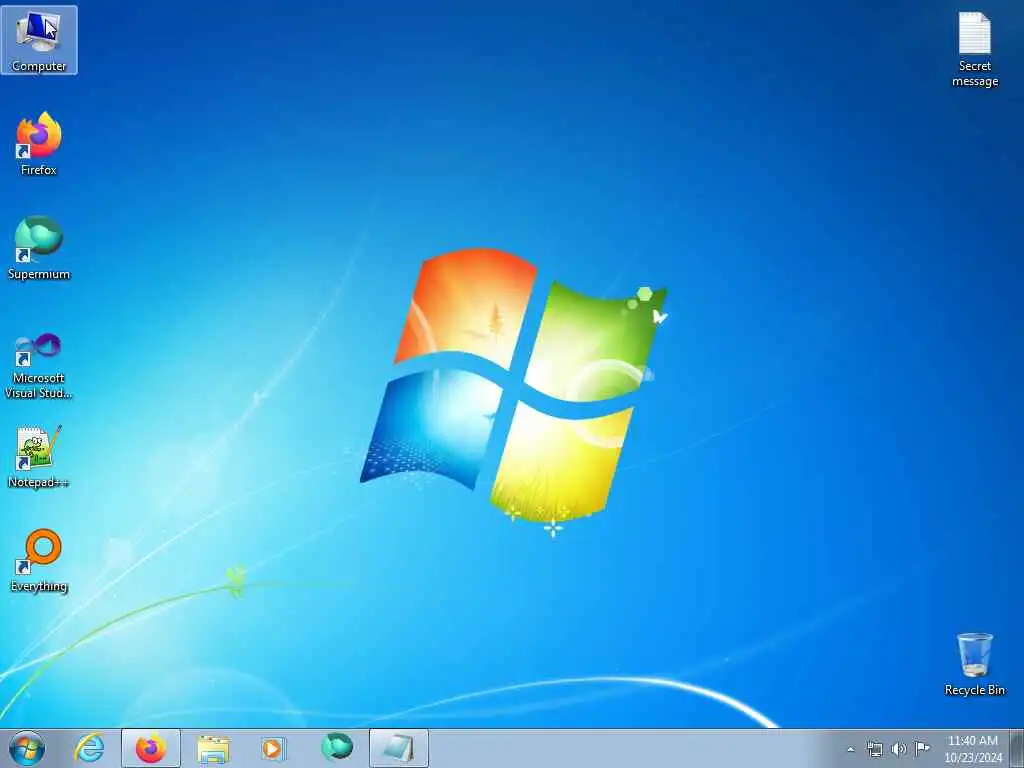Image resolution: width=1024 pixels, height=768 pixels.
Task: Select the Everything search shortcut
Action: click(39, 560)
